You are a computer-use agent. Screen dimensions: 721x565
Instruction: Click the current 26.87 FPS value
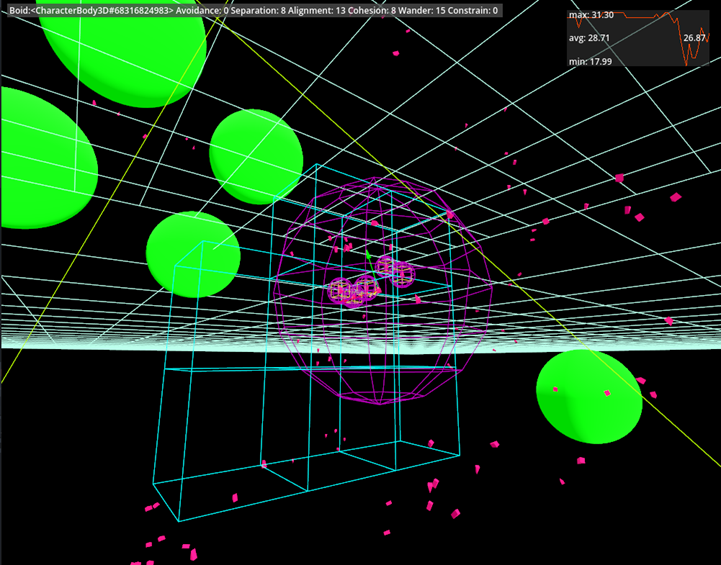[x=694, y=38]
